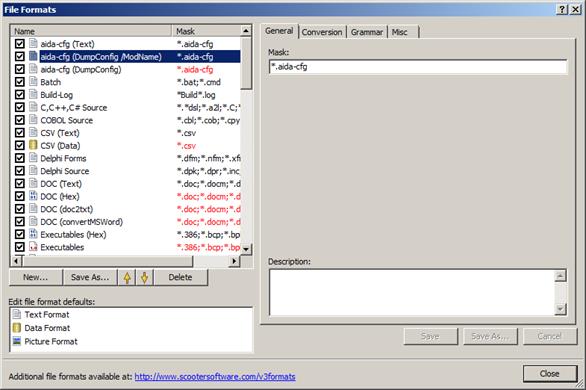Screen dimensions: 586x390
Task: Disable the Build-Log format checkbox
Action: (20, 95)
